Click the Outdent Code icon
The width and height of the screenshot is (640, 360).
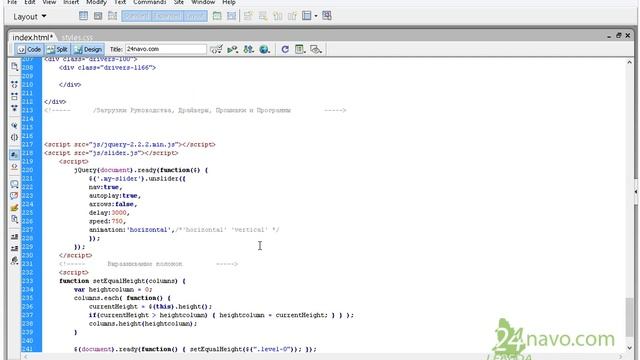click(x=14, y=249)
